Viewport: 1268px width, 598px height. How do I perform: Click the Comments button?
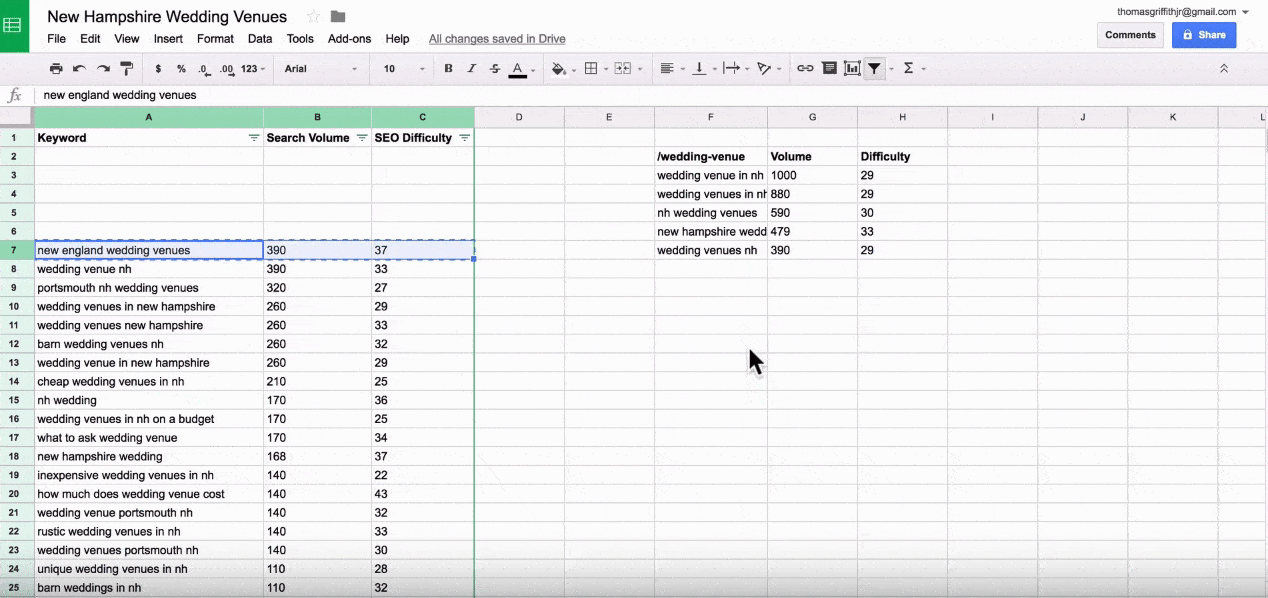pyautogui.click(x=1130, y=35)
